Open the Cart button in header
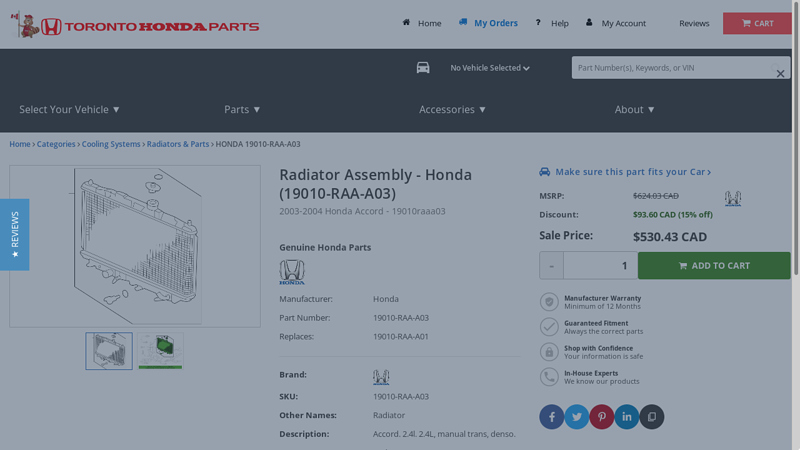Image resolution: width=800 pixels, height=450 pixels. [x=757, y=23]
